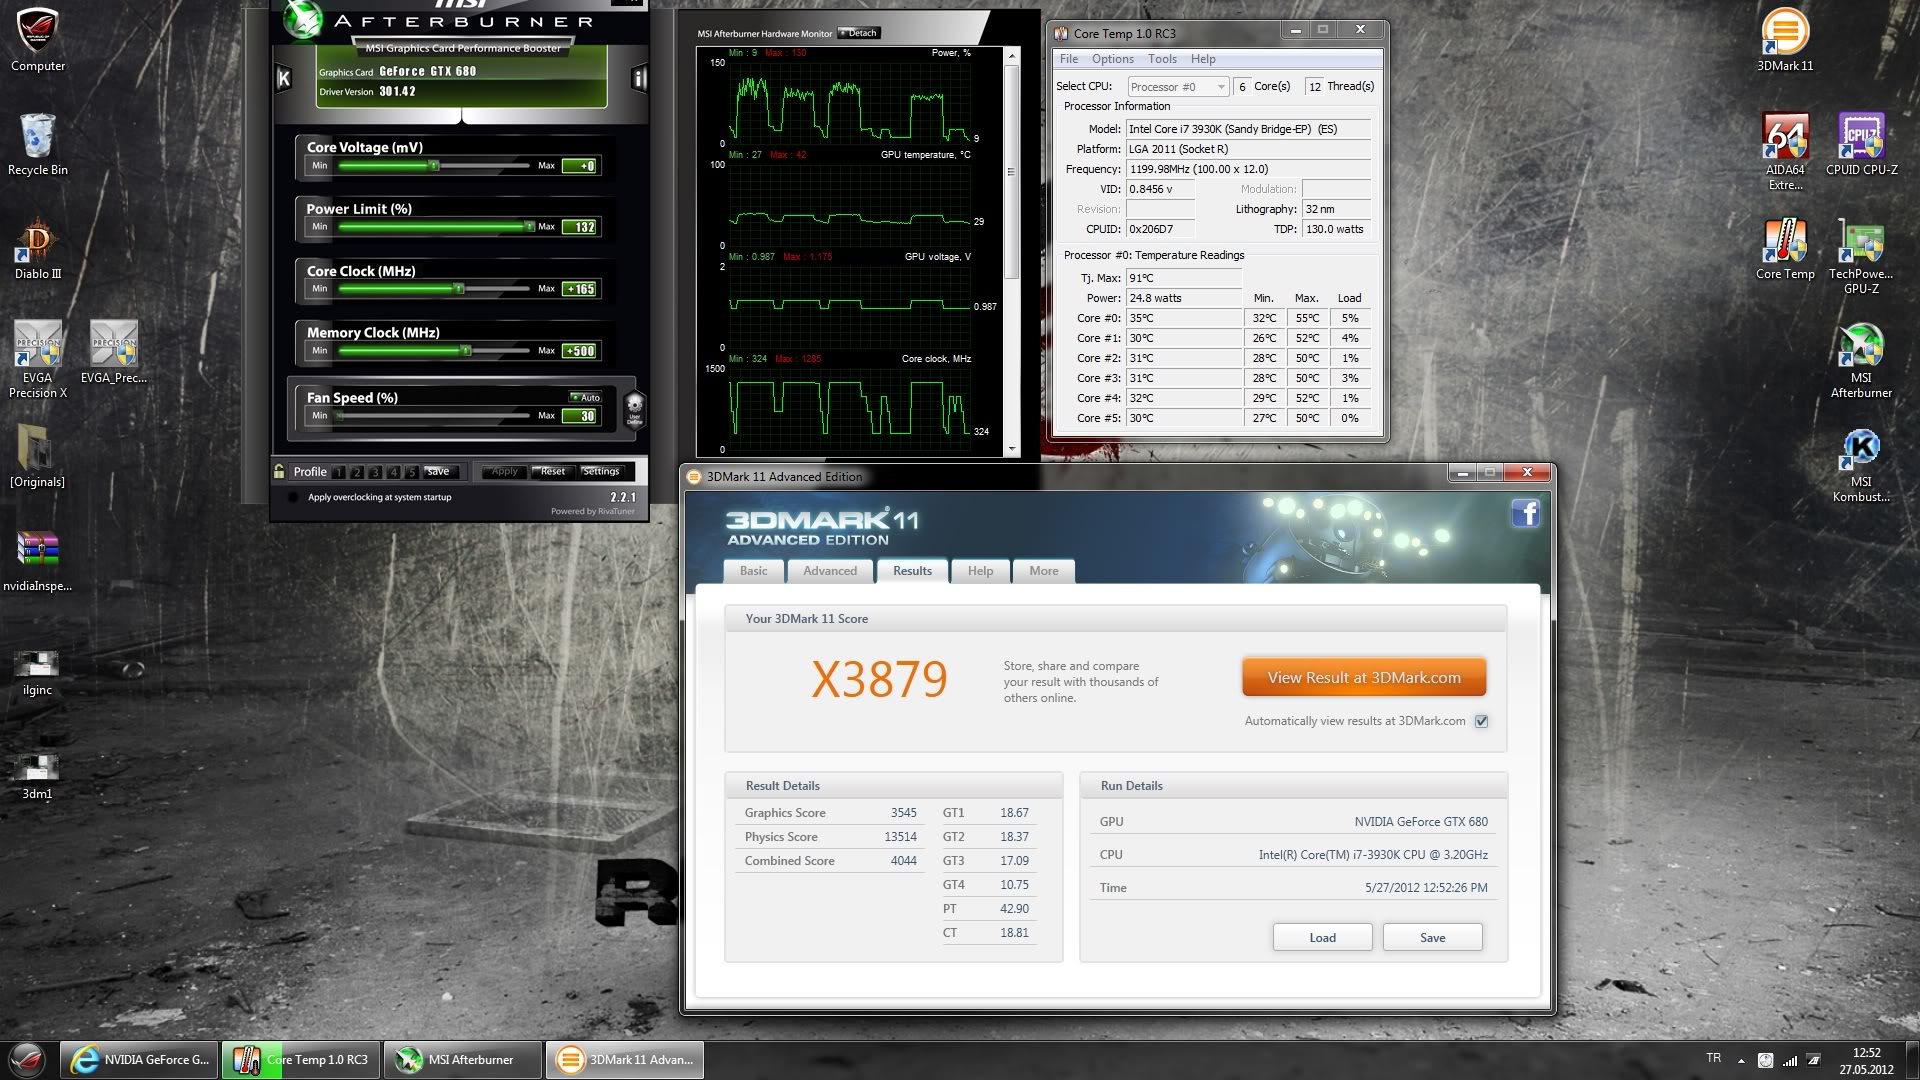Open the Recycle Bin icon
The height and width of the screenshot is (1080, 1920).
coord(38,144)
